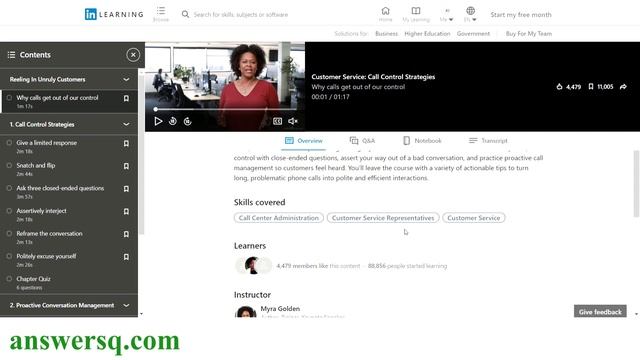Bookmark Reframe the conversation video
The height and width of the screenshot is (360, 640).
[127, 234]
